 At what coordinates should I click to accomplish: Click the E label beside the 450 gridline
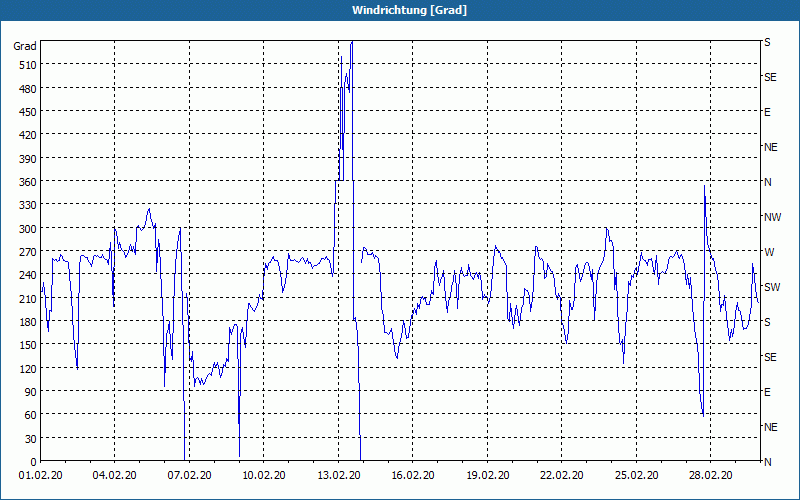(767, 112)
